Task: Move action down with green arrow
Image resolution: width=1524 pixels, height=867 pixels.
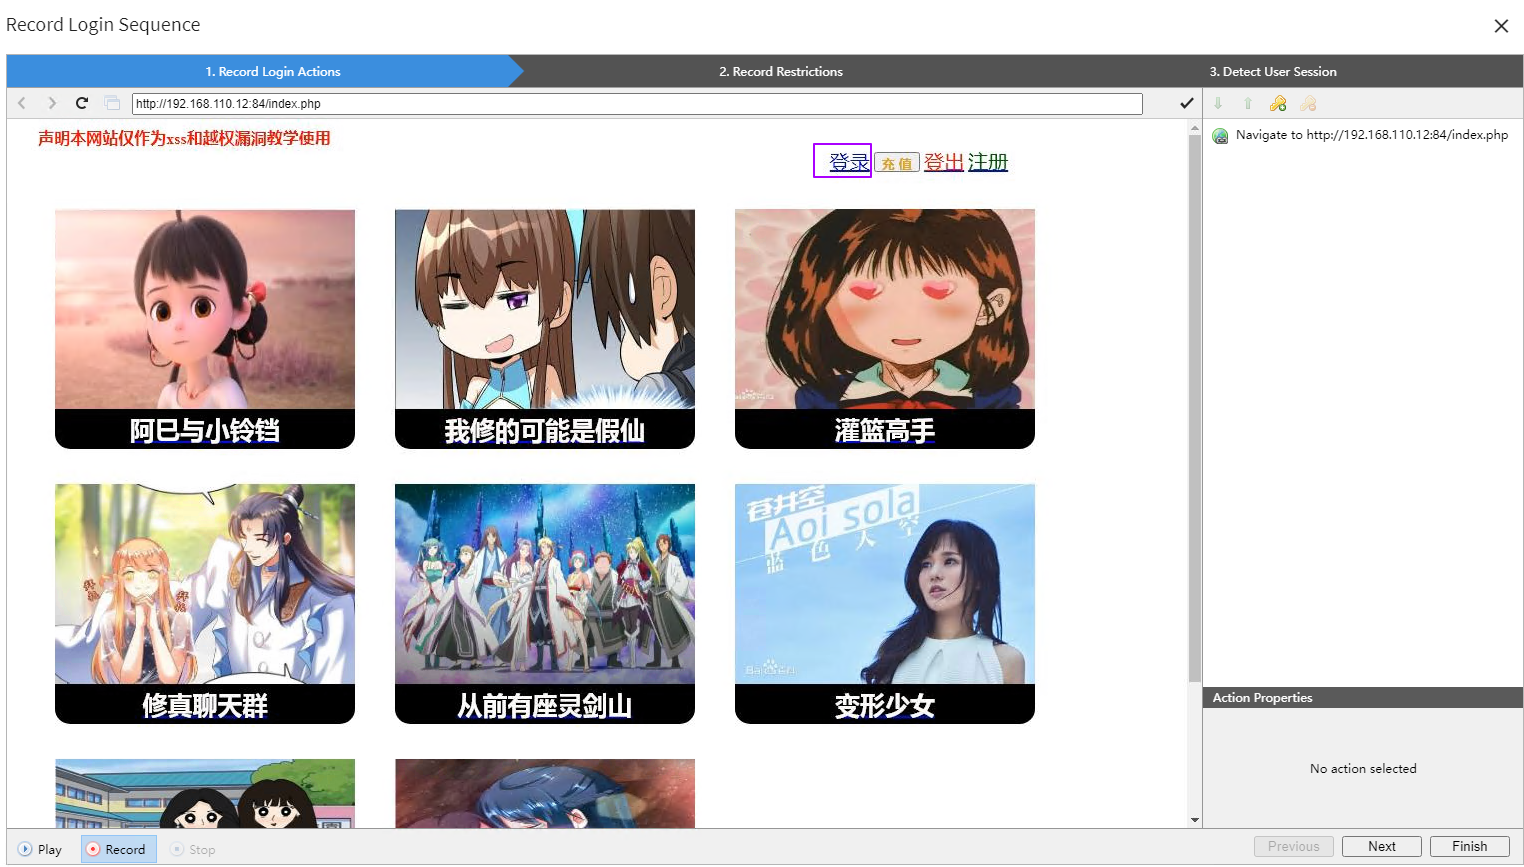Action: (x=1218, y=103)
